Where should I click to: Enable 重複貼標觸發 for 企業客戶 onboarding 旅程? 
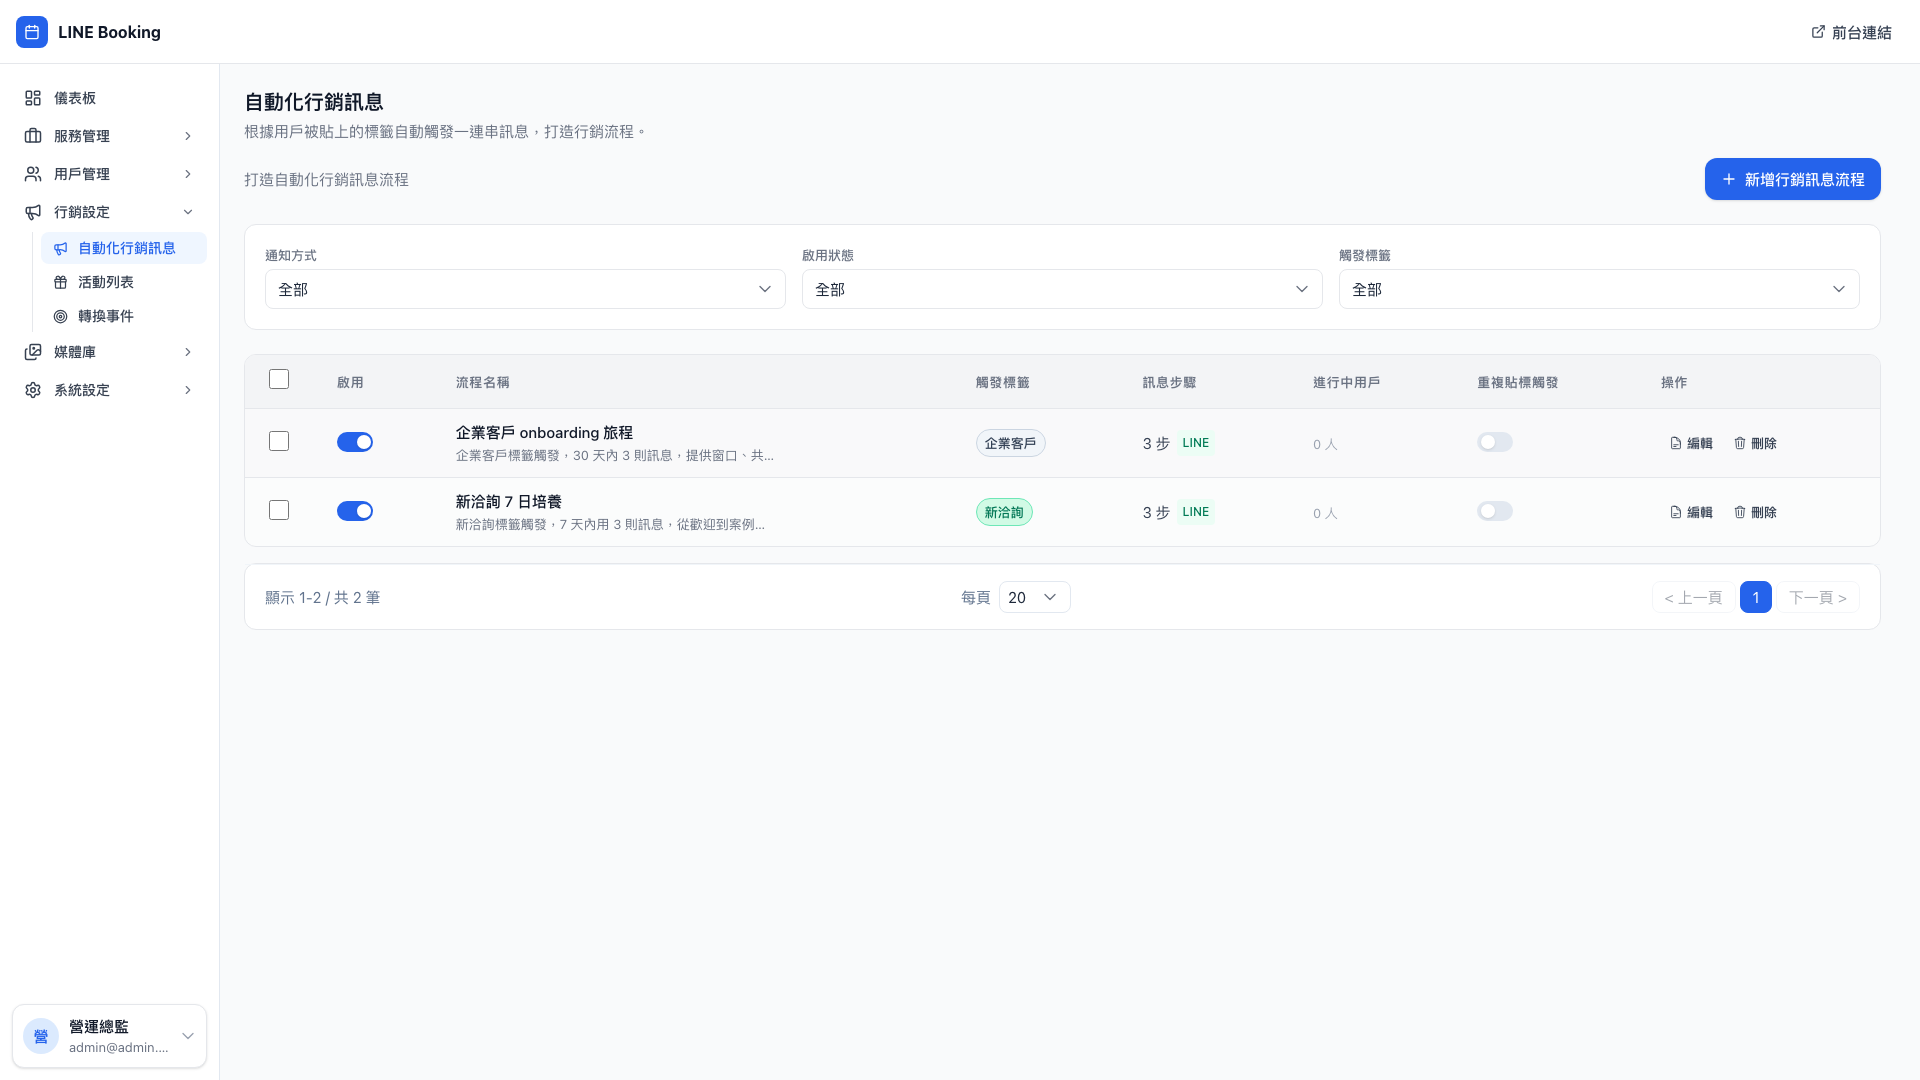[x=1495, y=442]
